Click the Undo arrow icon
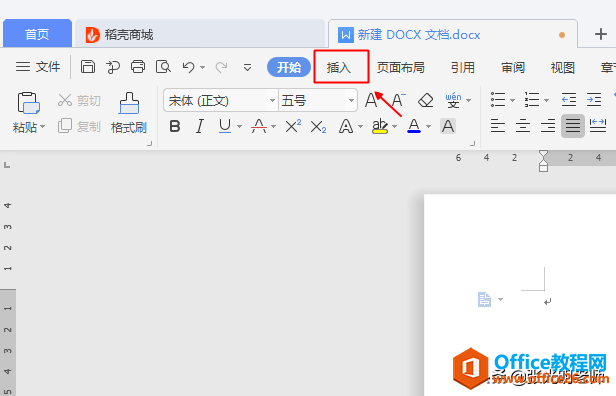The width and height of the screenshot is (616, 396). 189,67
